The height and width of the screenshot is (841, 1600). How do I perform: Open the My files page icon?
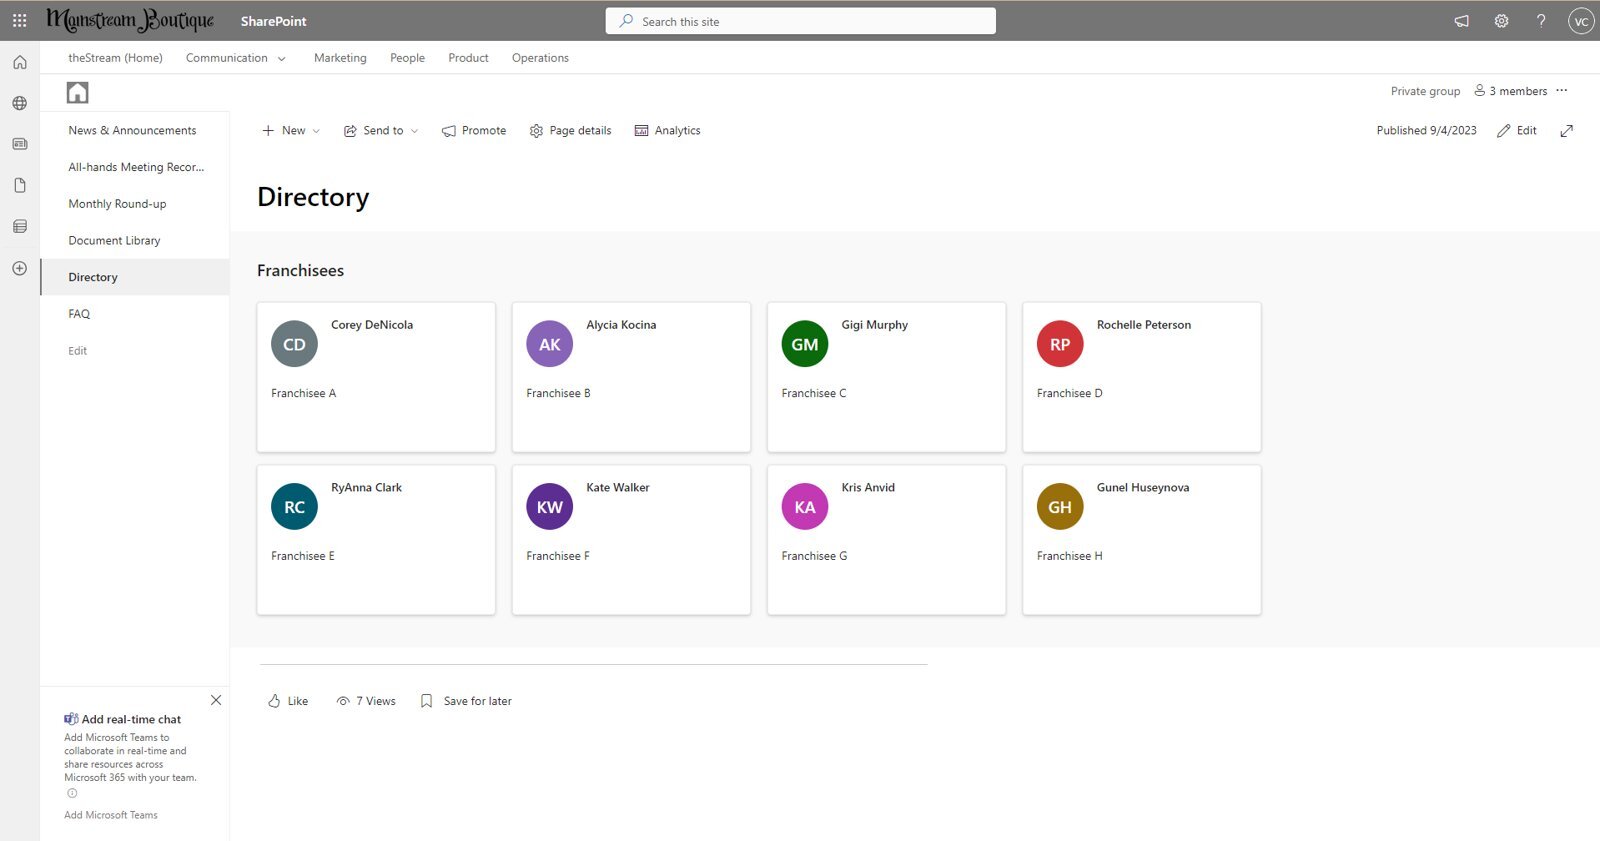coord(19,185)
